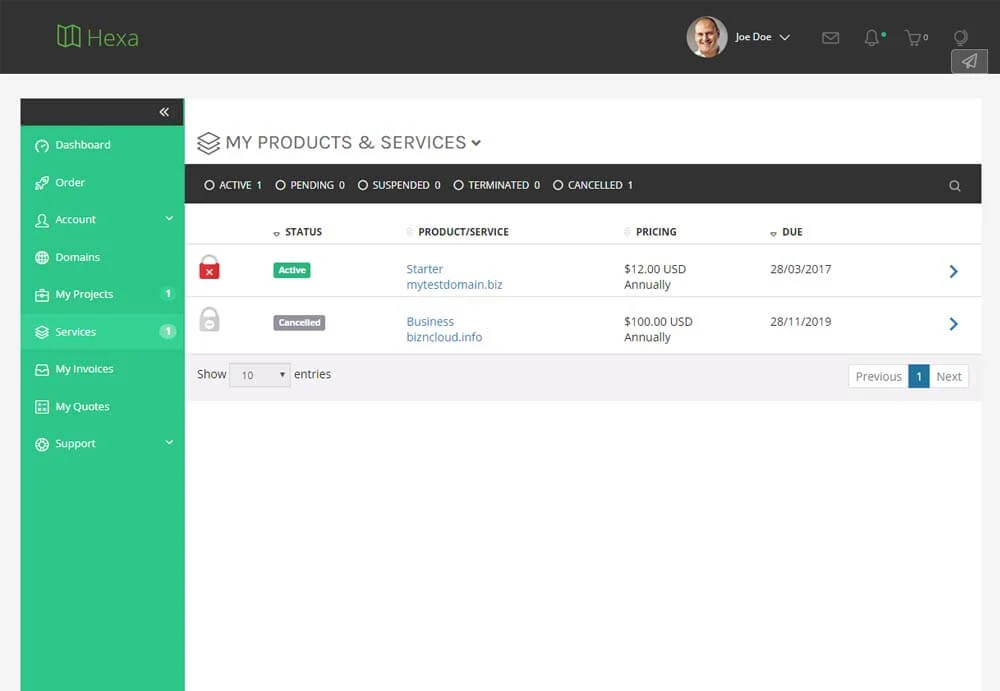Expand the Account sidebar submenu
Viewport: 1000px width, 691px height.
pos(169,218)
